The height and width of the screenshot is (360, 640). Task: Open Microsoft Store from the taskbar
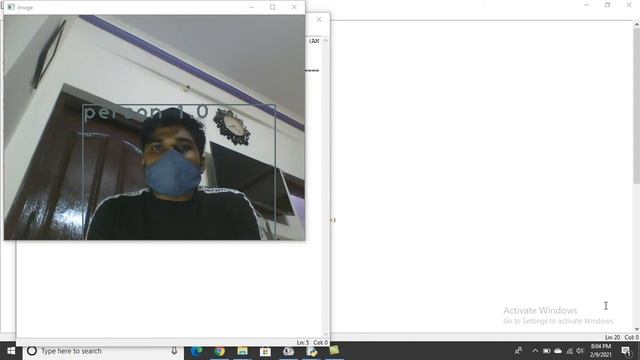coord(265,351)
